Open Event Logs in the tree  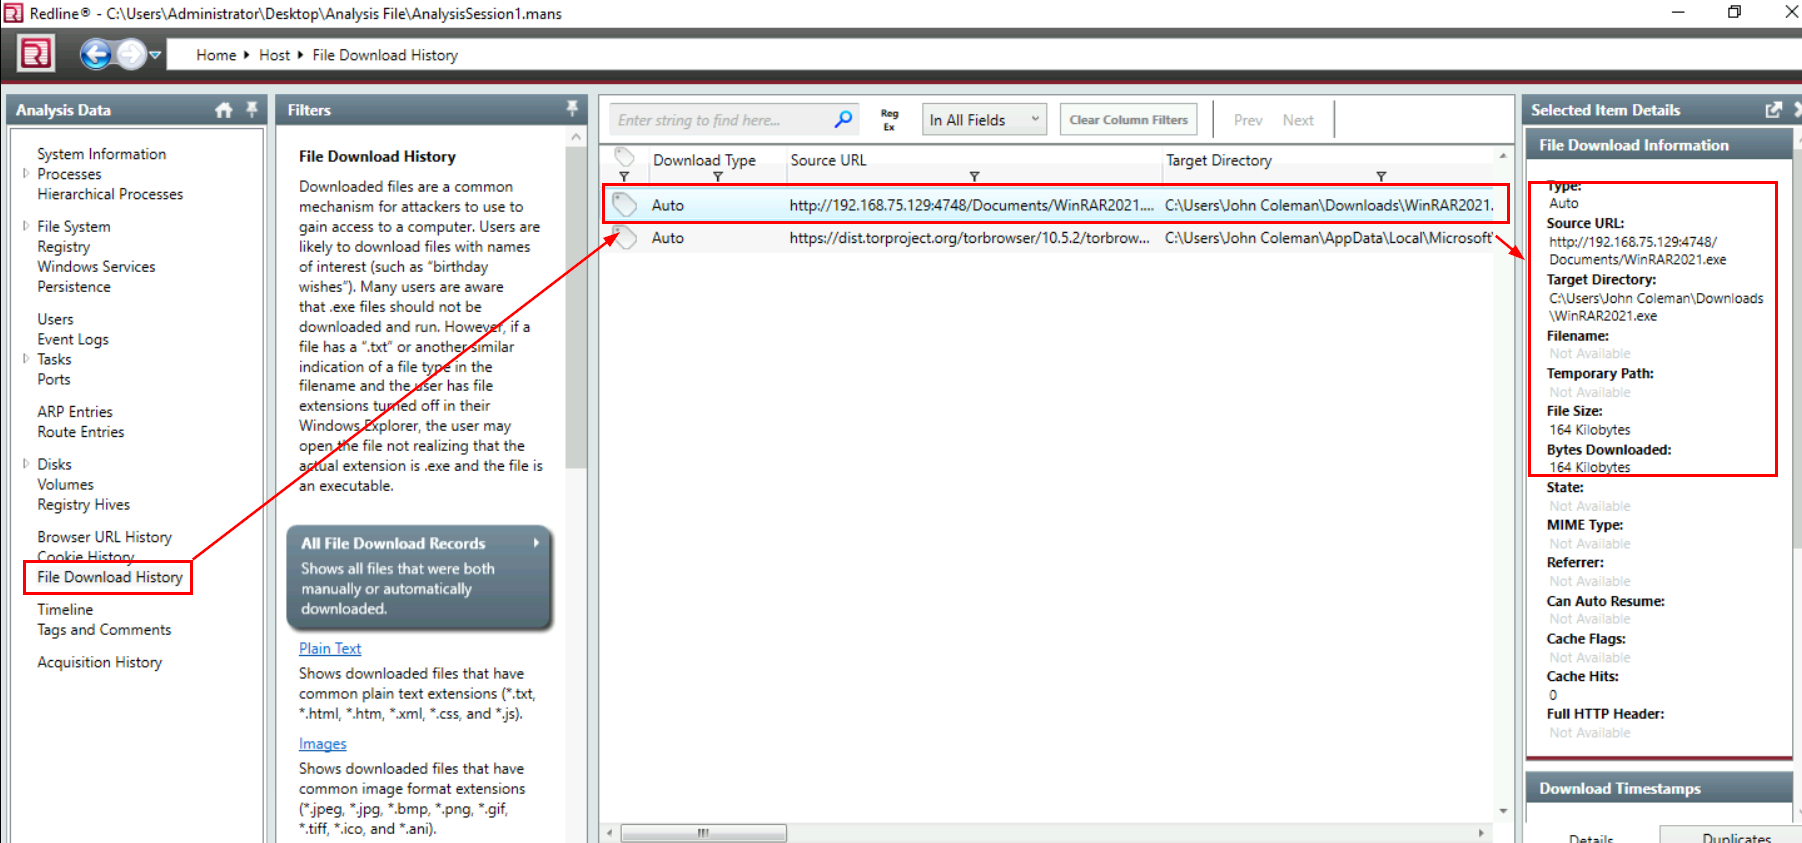[x=73, y=340]
